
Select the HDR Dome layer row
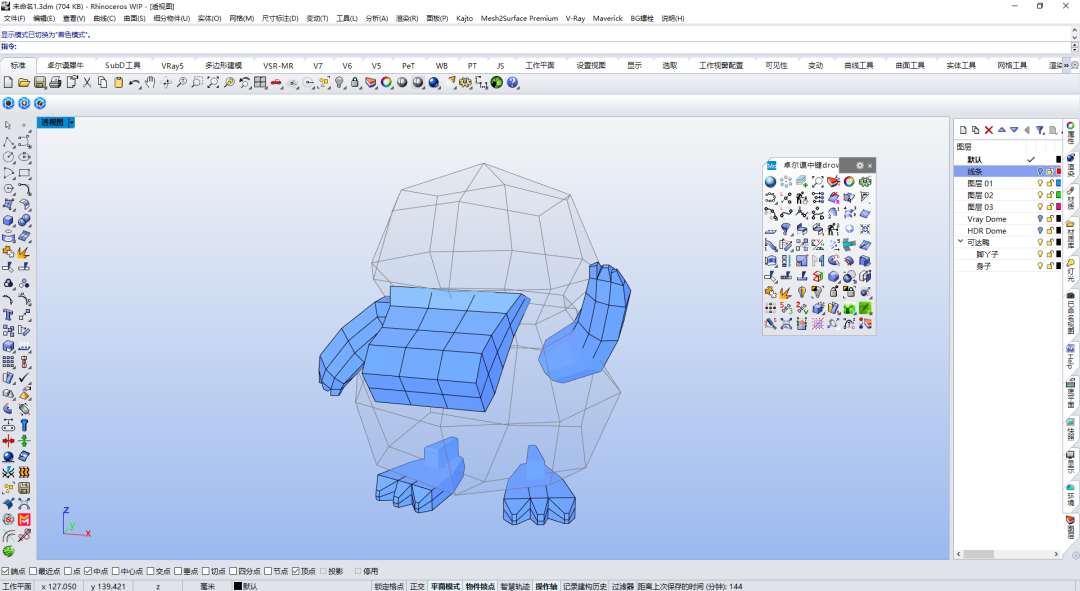pos(1008,231)
